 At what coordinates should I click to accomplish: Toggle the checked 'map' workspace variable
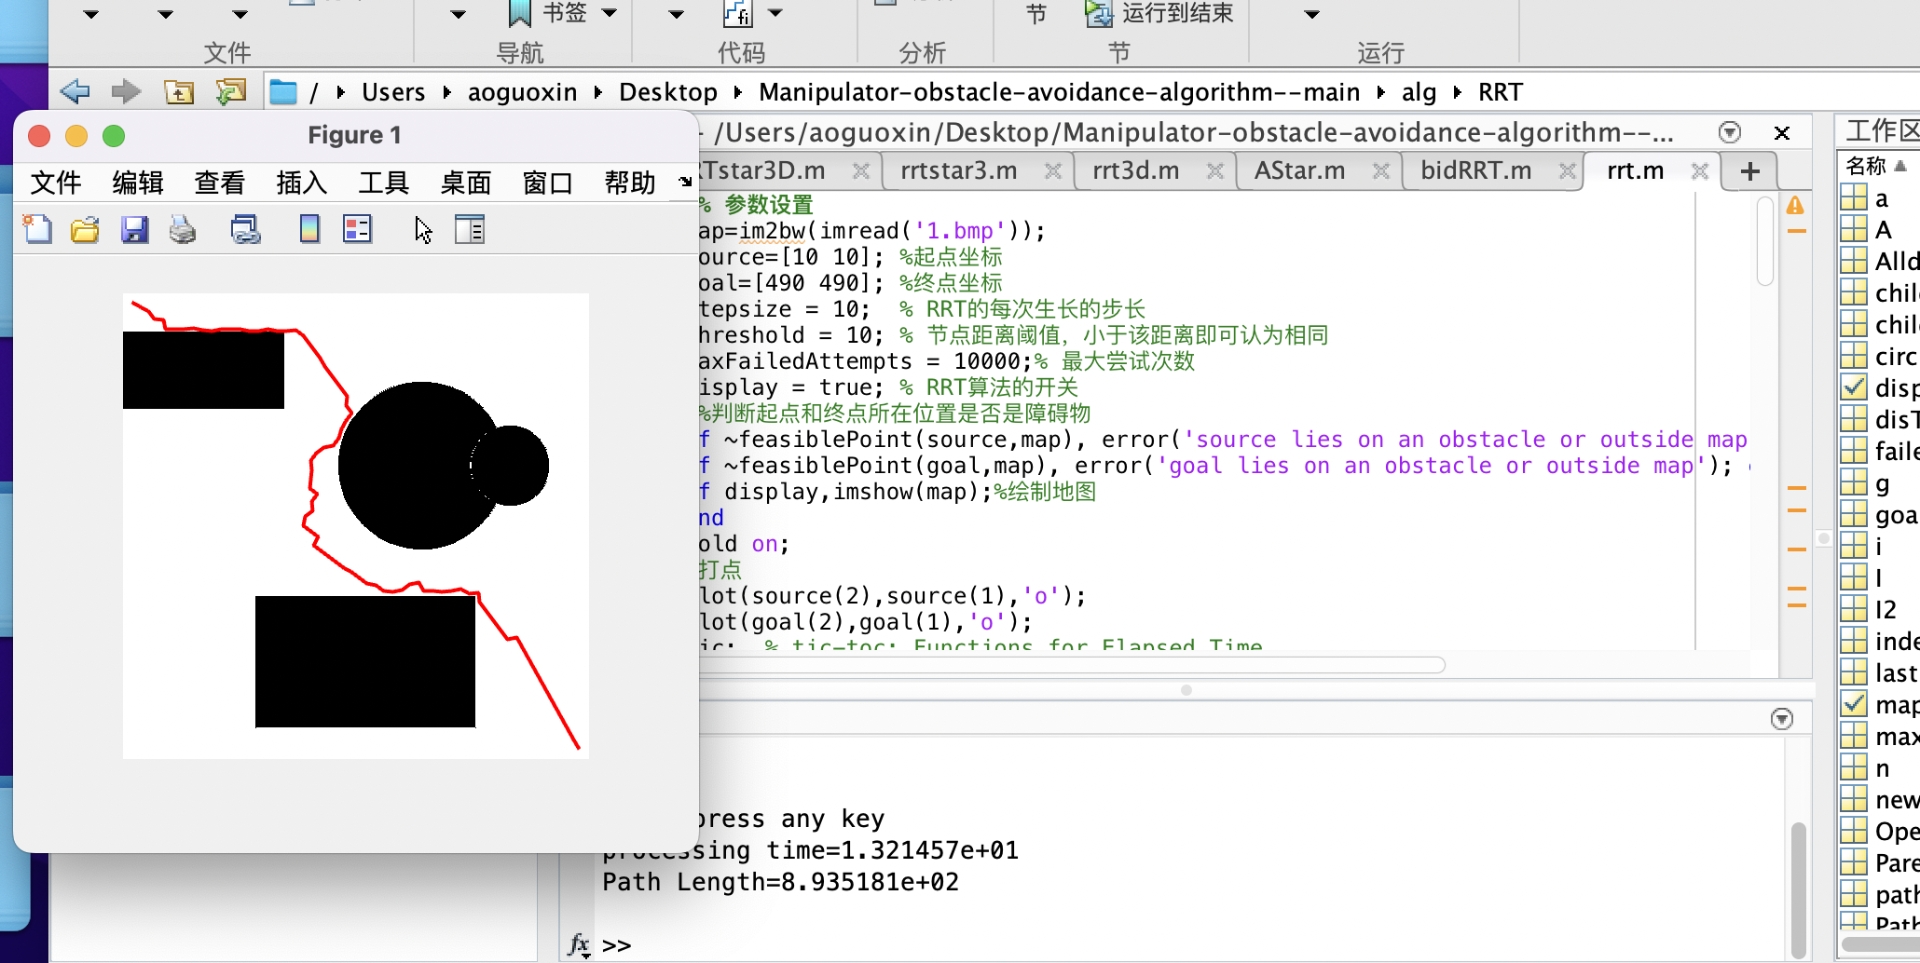1854,704
